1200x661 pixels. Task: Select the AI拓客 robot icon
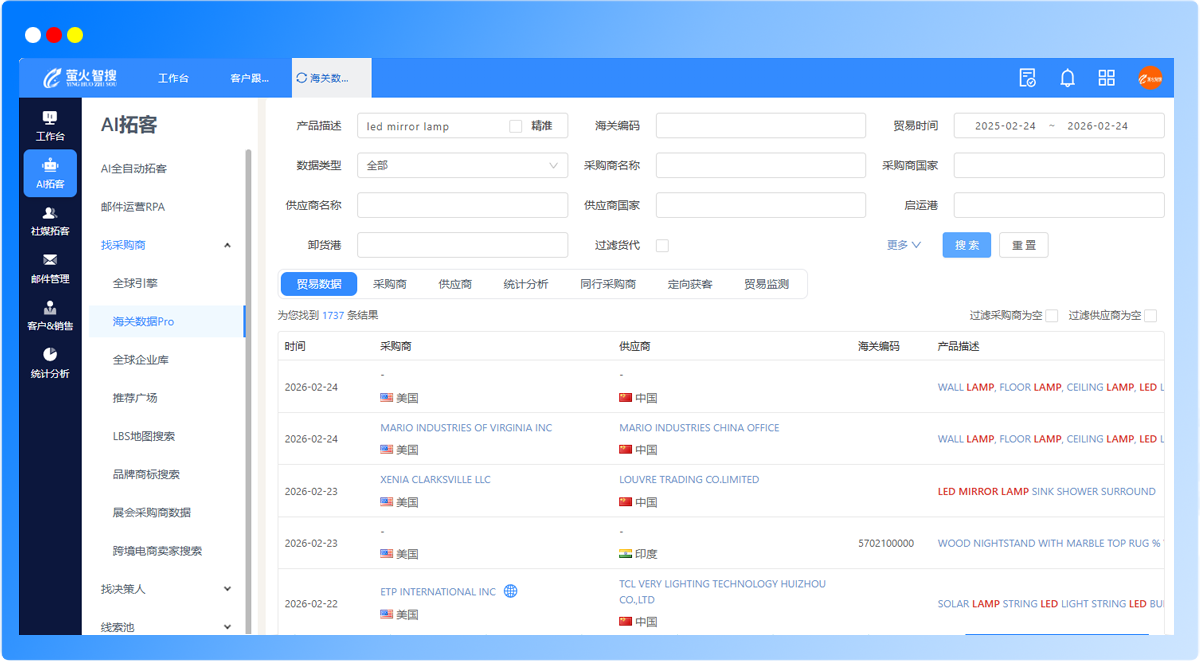point(50,172)
